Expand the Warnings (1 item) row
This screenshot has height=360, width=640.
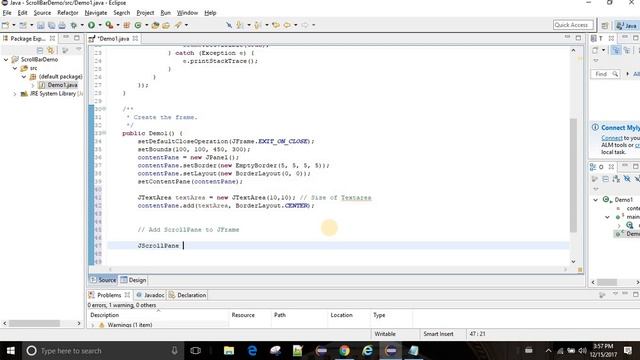point(93,325)
